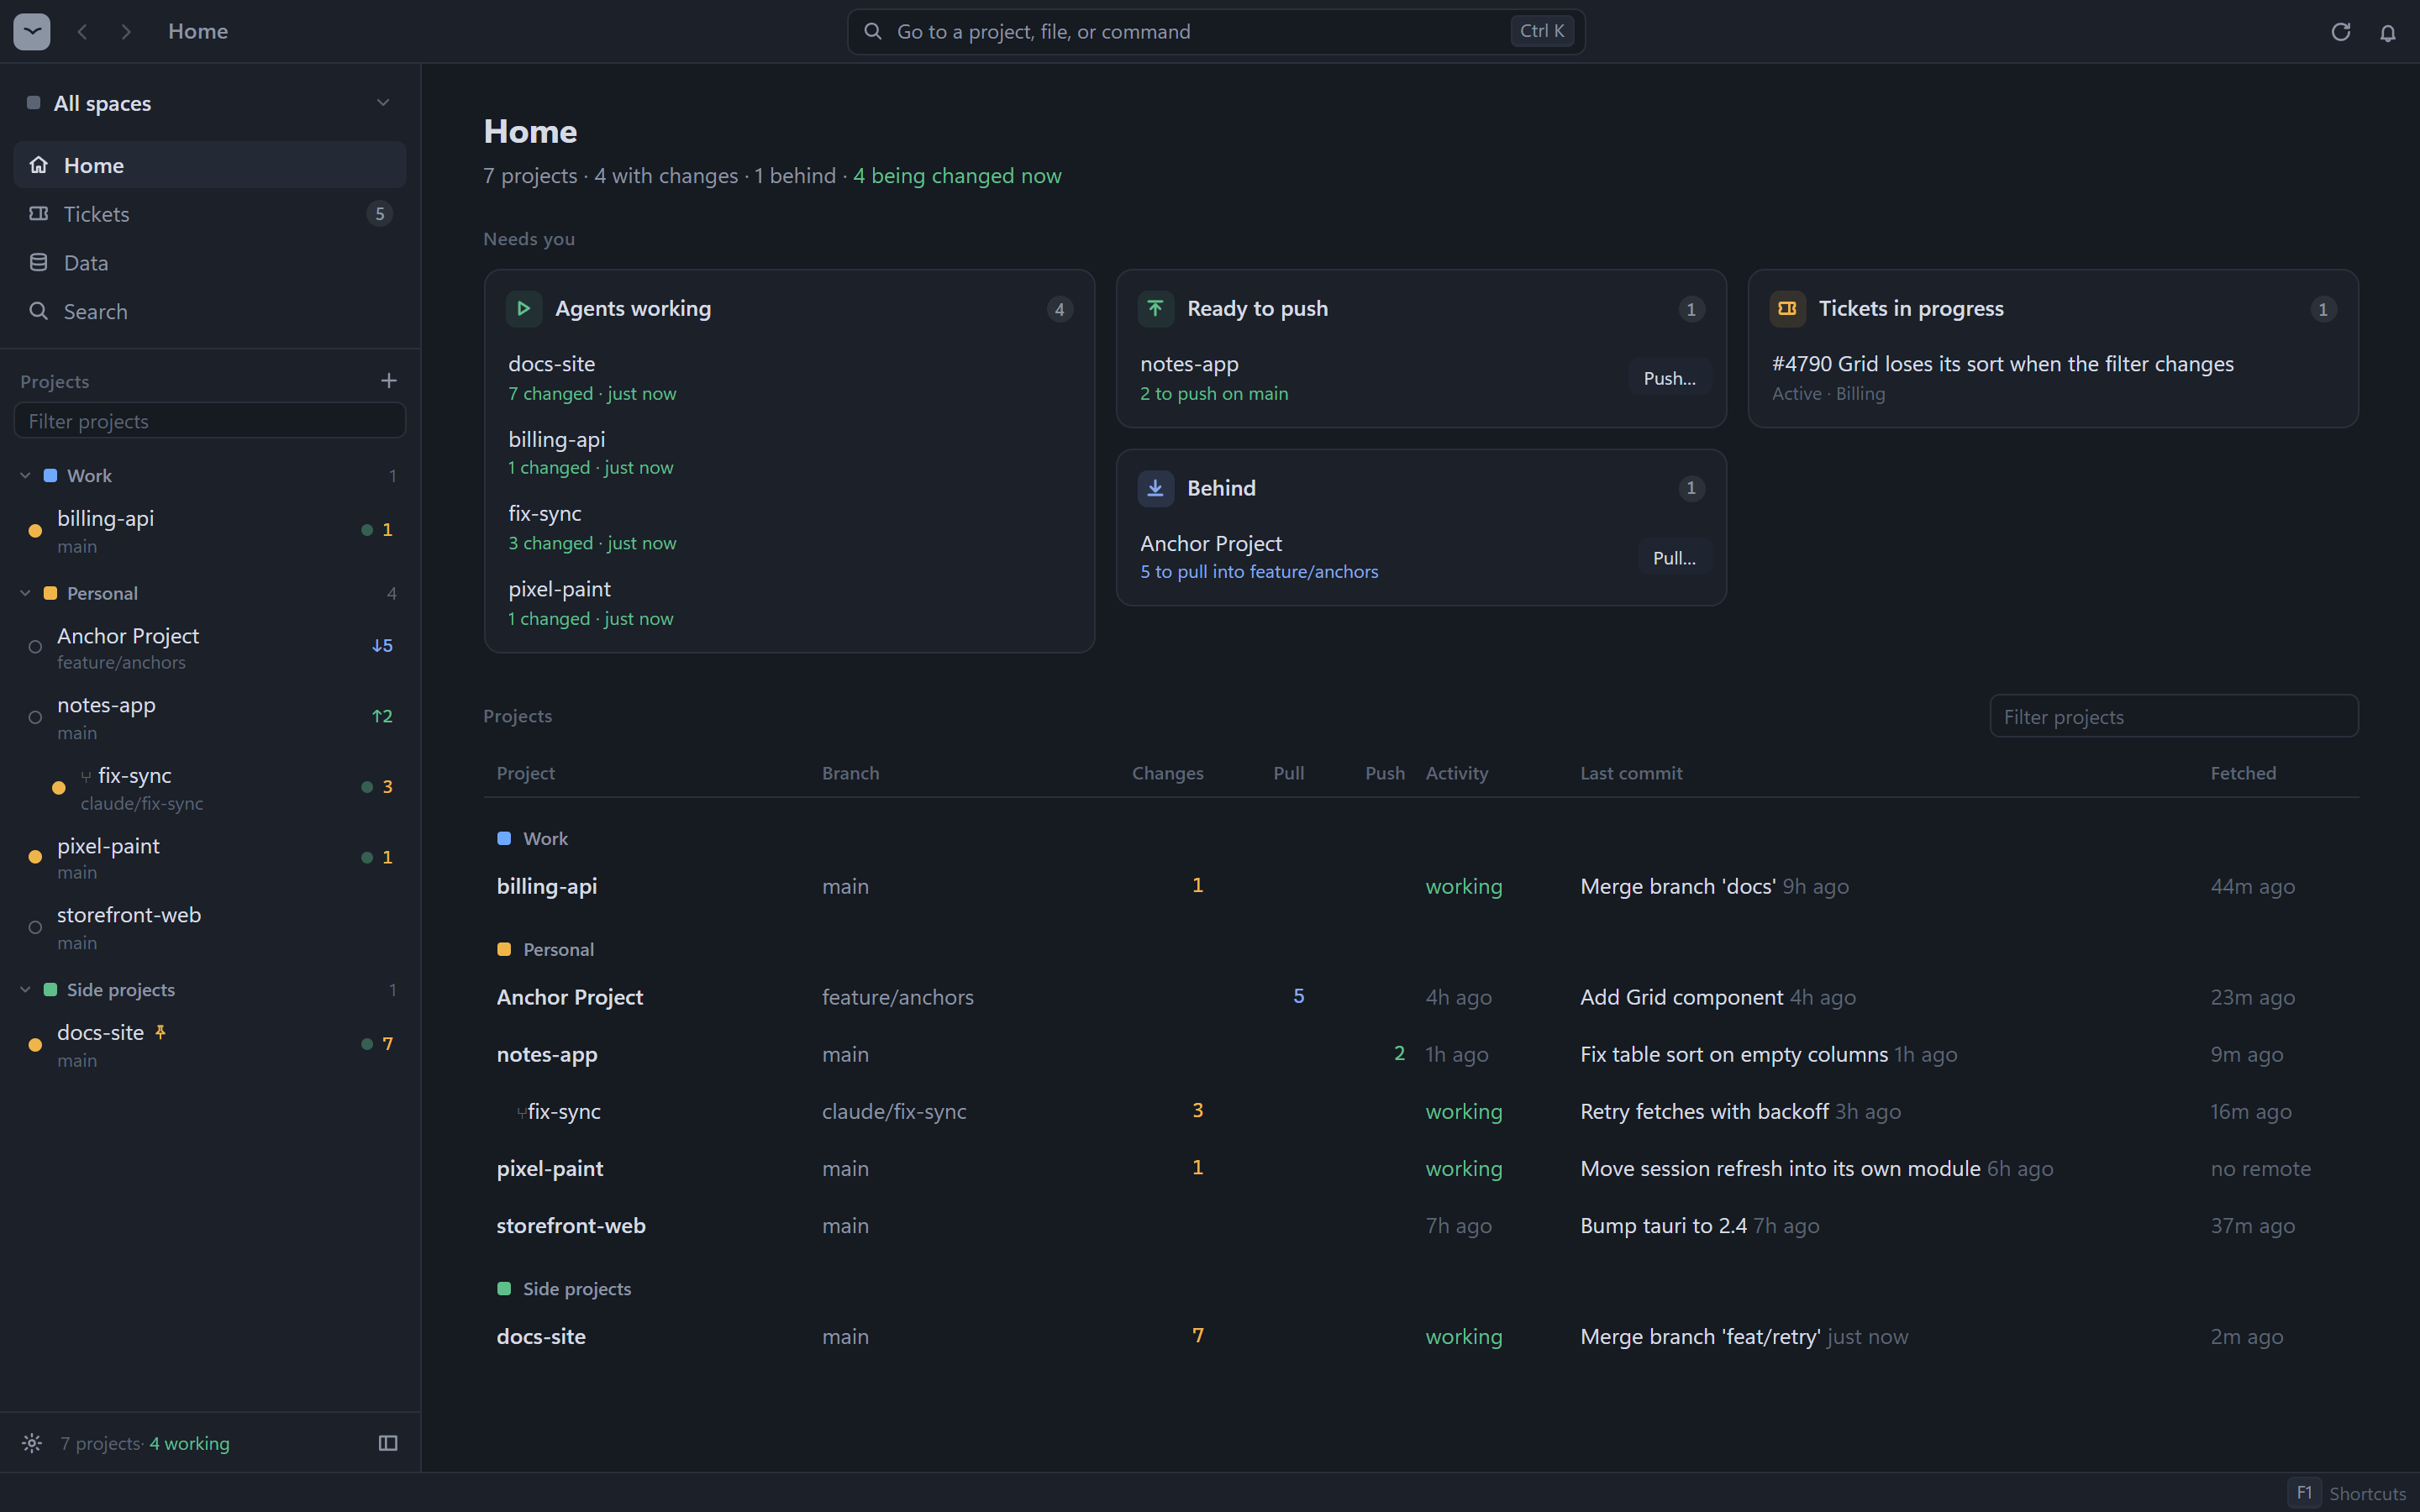Viewport: 2420px width, 1512px height.
Task: Click F1 Shortcuts in the status bar
Action: (2347, 1493)
